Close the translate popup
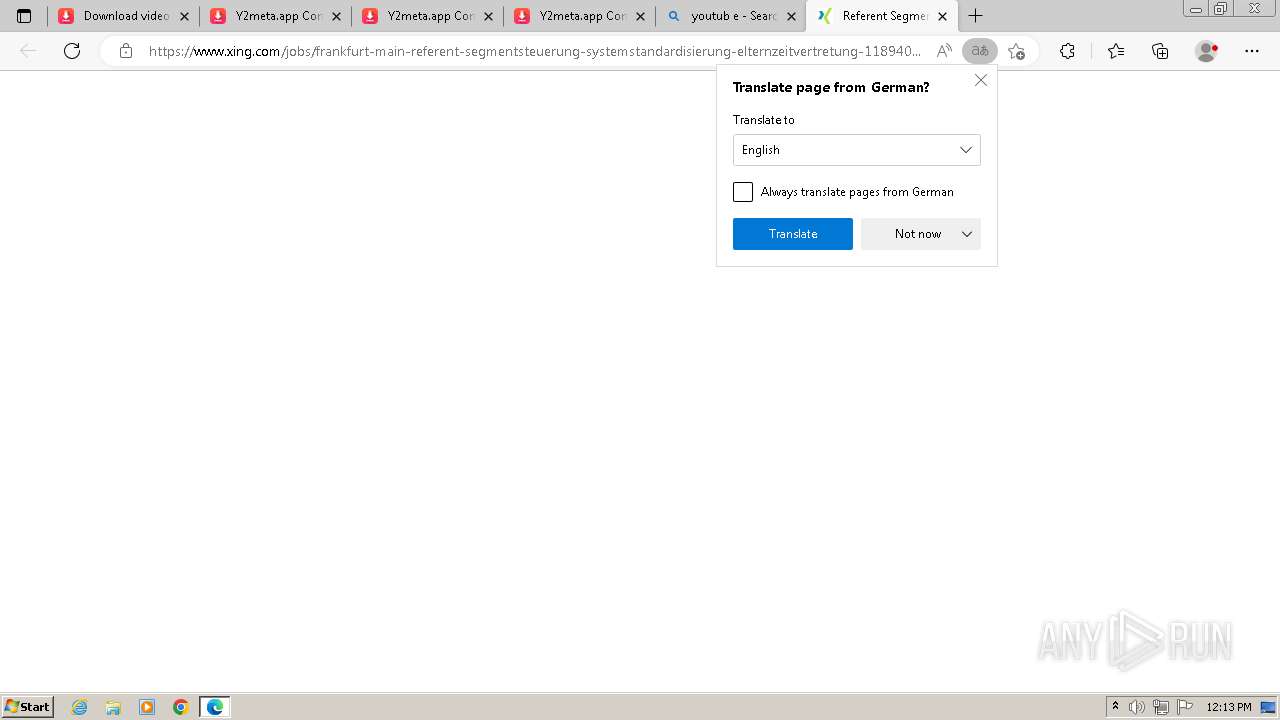The width and height of the screenshot is (1280, 720). click(981, 80)
